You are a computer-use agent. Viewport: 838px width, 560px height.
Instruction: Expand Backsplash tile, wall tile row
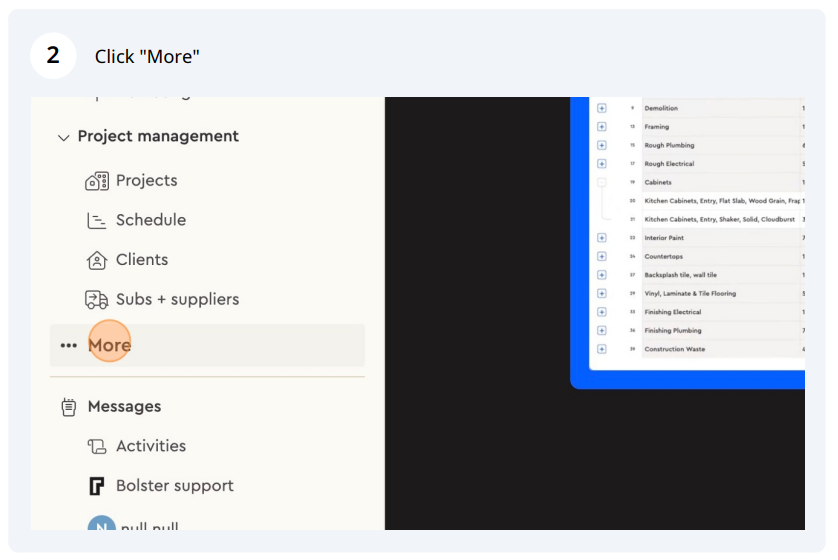602,275
